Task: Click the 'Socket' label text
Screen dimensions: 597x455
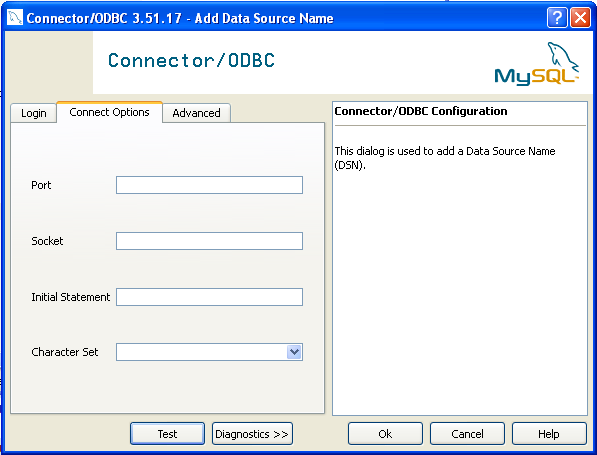Action: [47, 241]
